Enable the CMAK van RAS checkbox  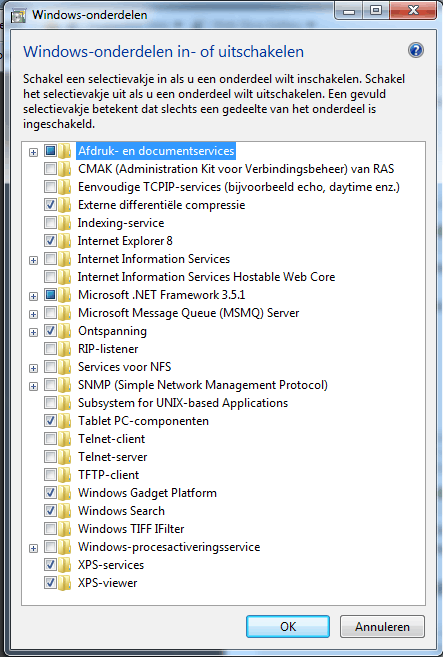[50, 169]
